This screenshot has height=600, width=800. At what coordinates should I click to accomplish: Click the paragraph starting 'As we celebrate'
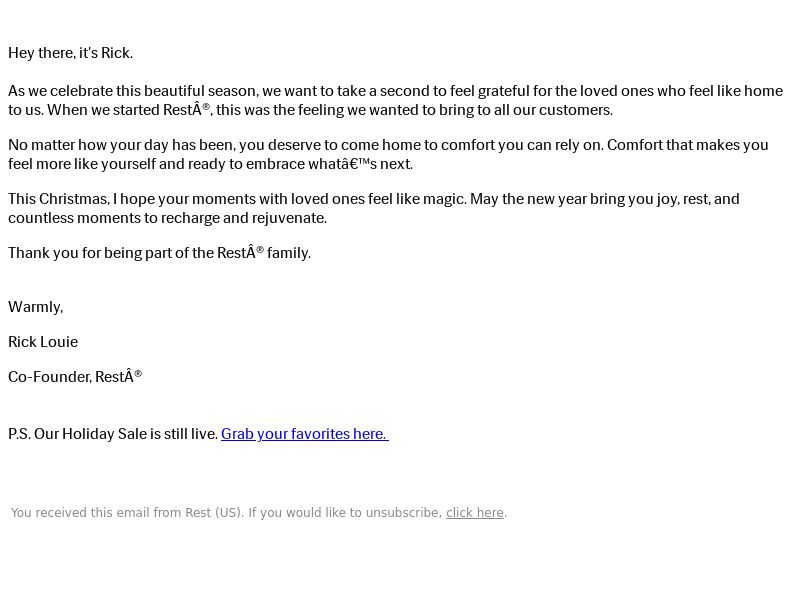click(395, 100)
